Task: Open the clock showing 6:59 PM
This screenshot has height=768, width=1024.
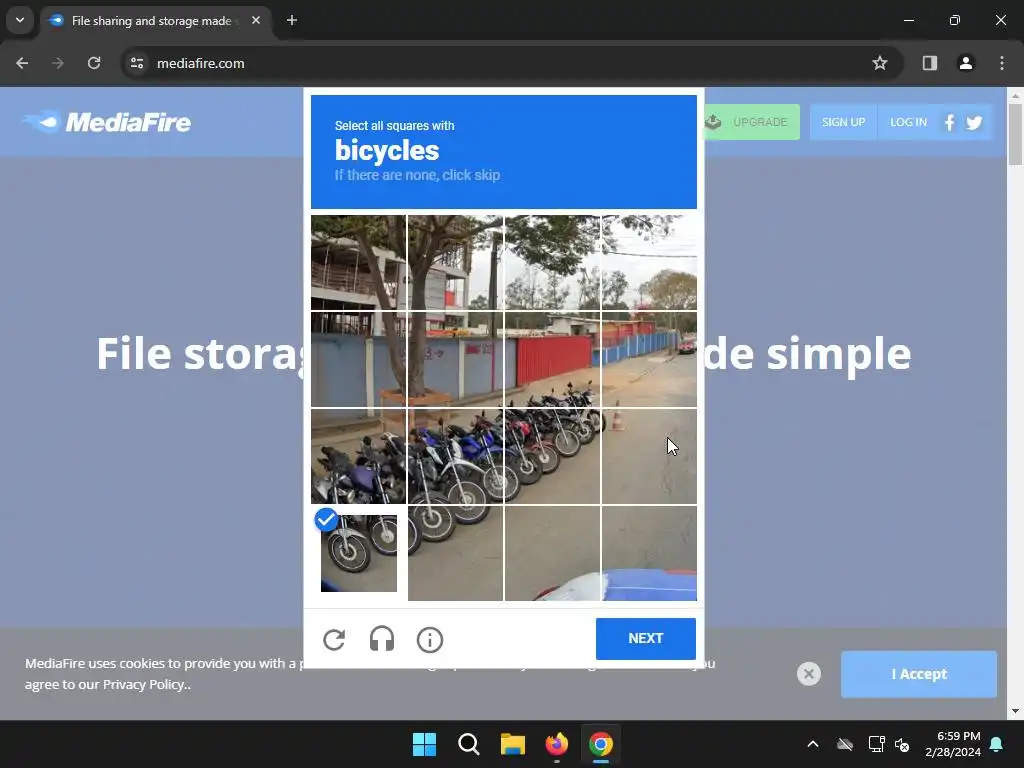Action: click(953, 744)
